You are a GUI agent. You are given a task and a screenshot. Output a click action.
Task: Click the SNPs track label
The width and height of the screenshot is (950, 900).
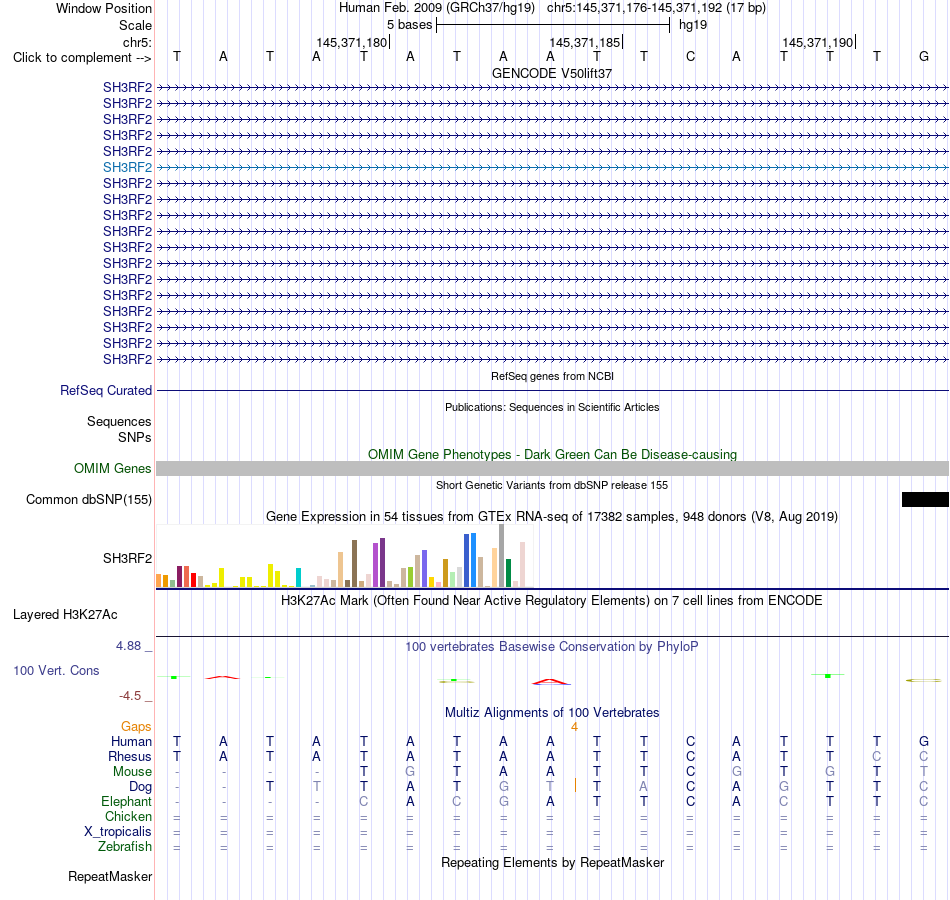tap(135, 437)
